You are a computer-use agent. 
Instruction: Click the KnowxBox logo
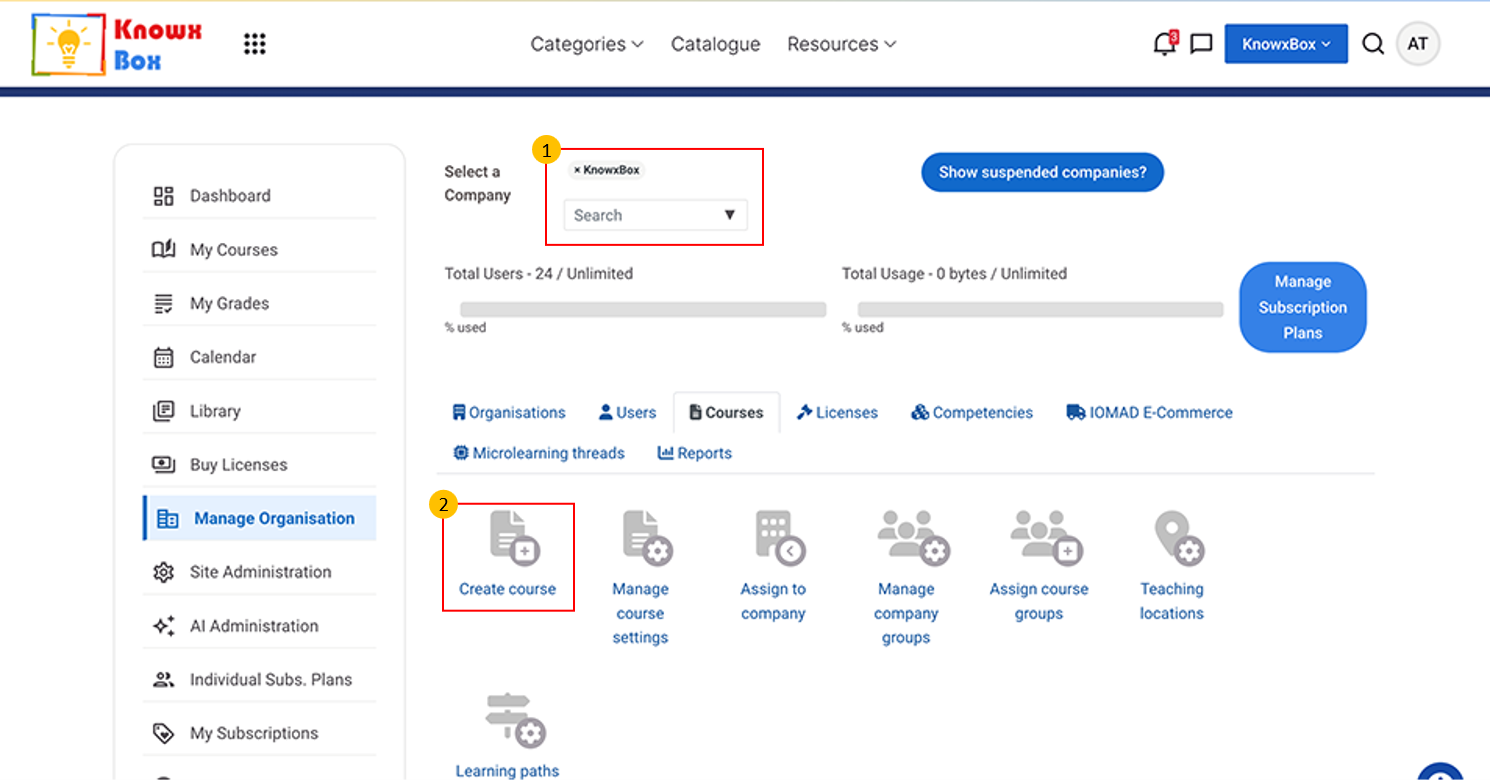click(x=117, y=44)
